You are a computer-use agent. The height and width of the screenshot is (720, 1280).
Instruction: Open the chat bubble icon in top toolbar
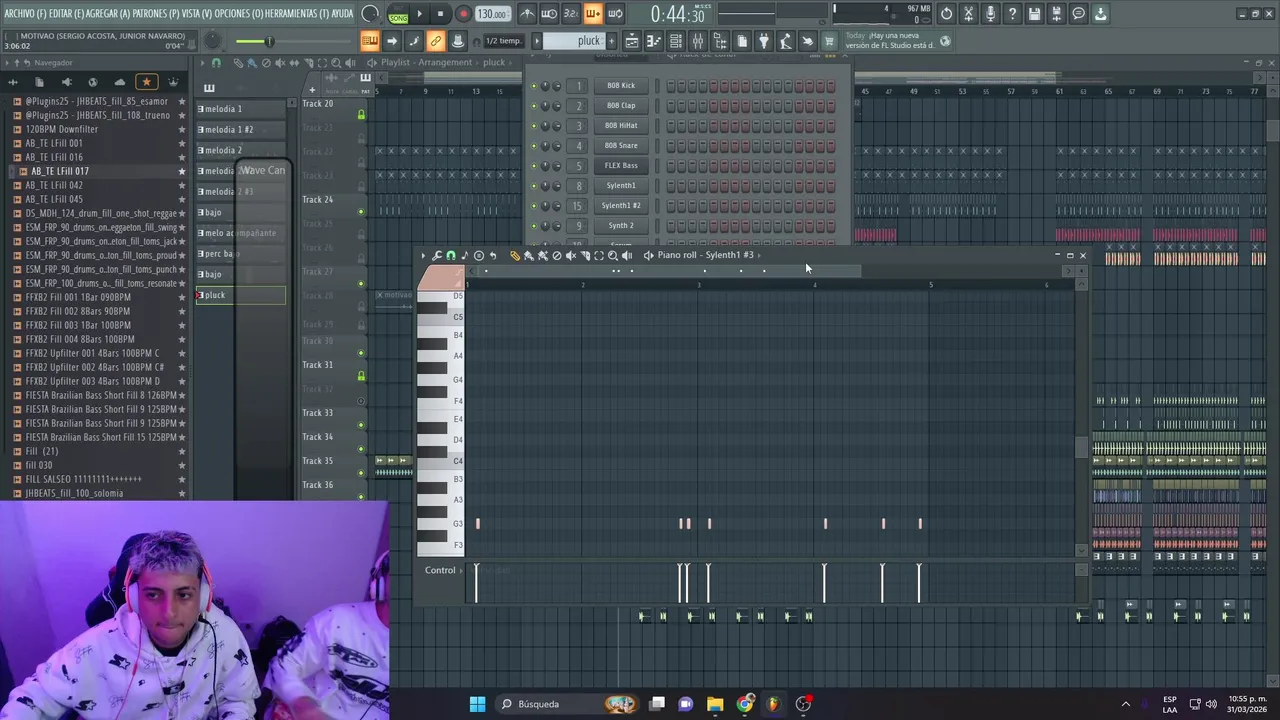click(1078, 14)
